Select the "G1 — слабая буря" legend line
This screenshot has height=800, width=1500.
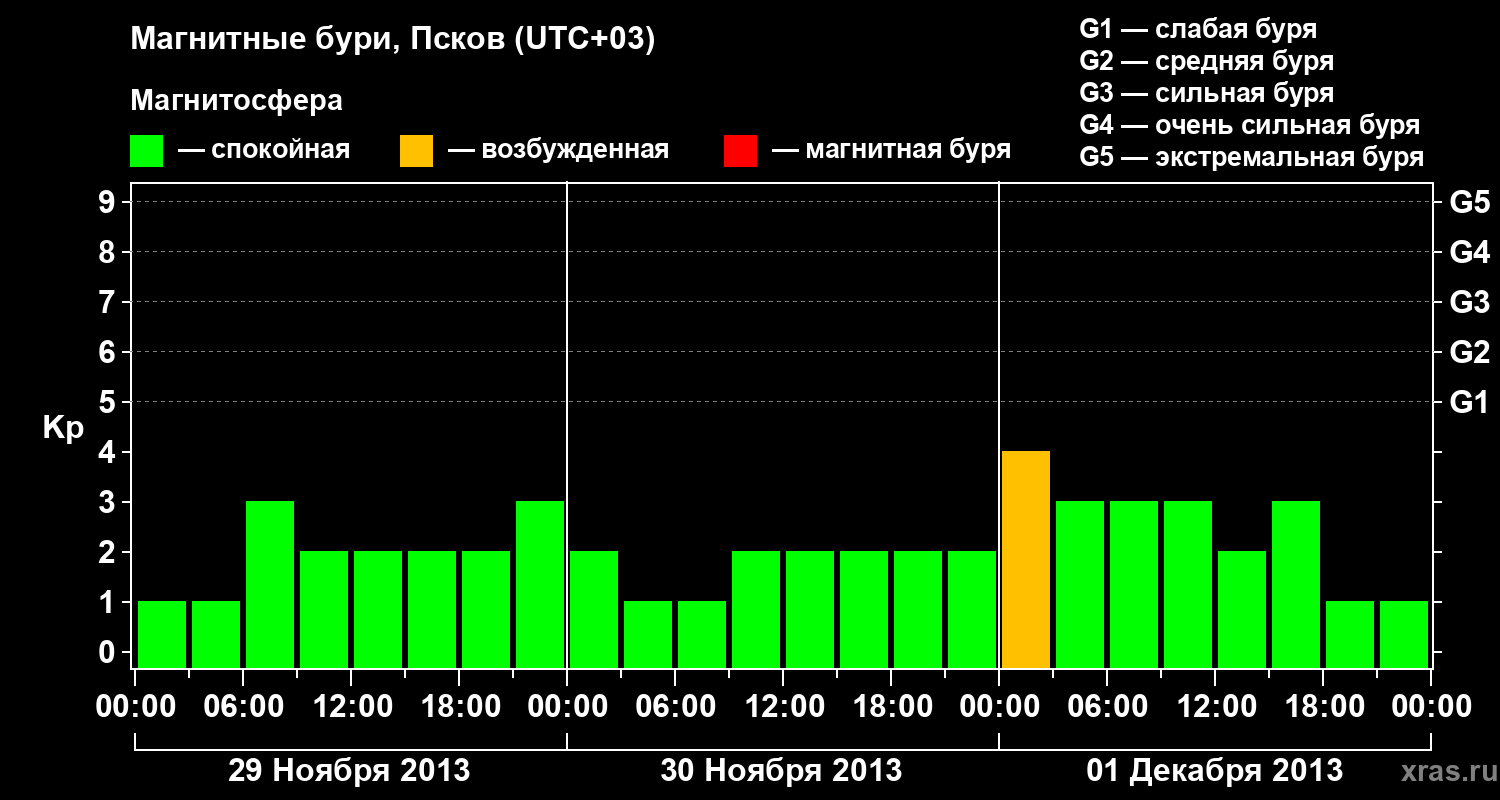point(1198,29)
